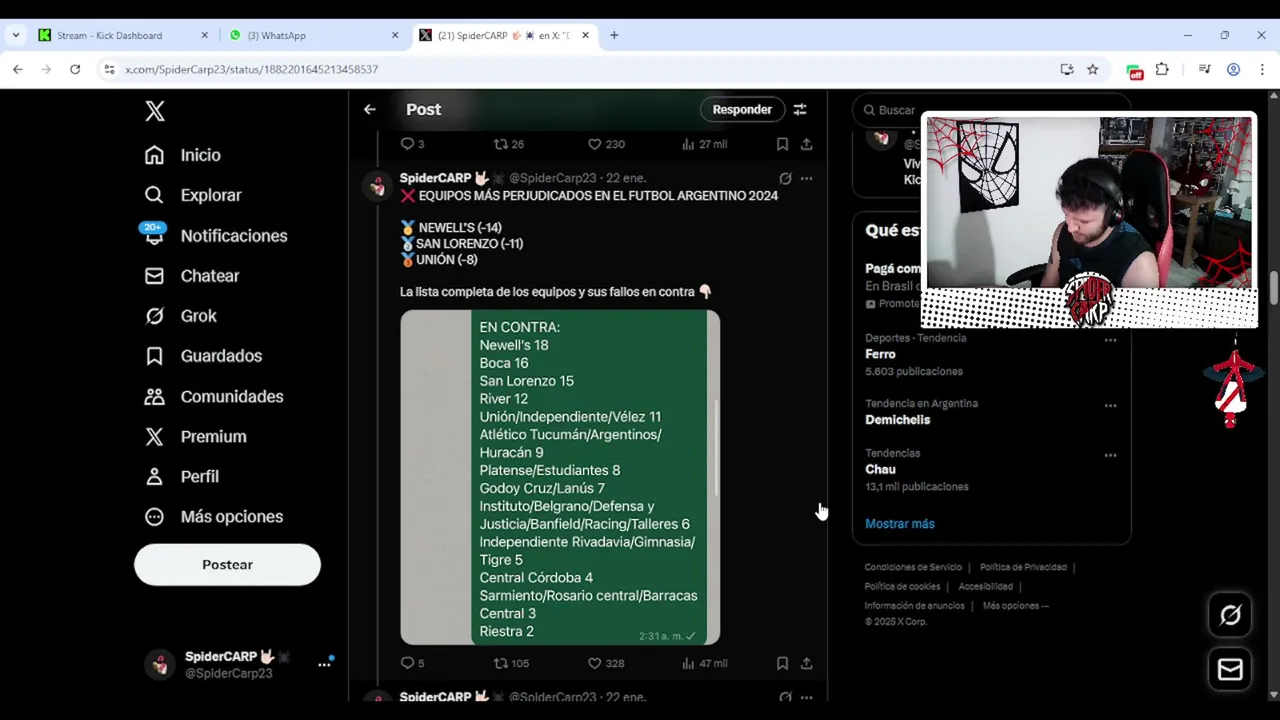
Task: Reply to the post with 5 comments
Action: 412,663
